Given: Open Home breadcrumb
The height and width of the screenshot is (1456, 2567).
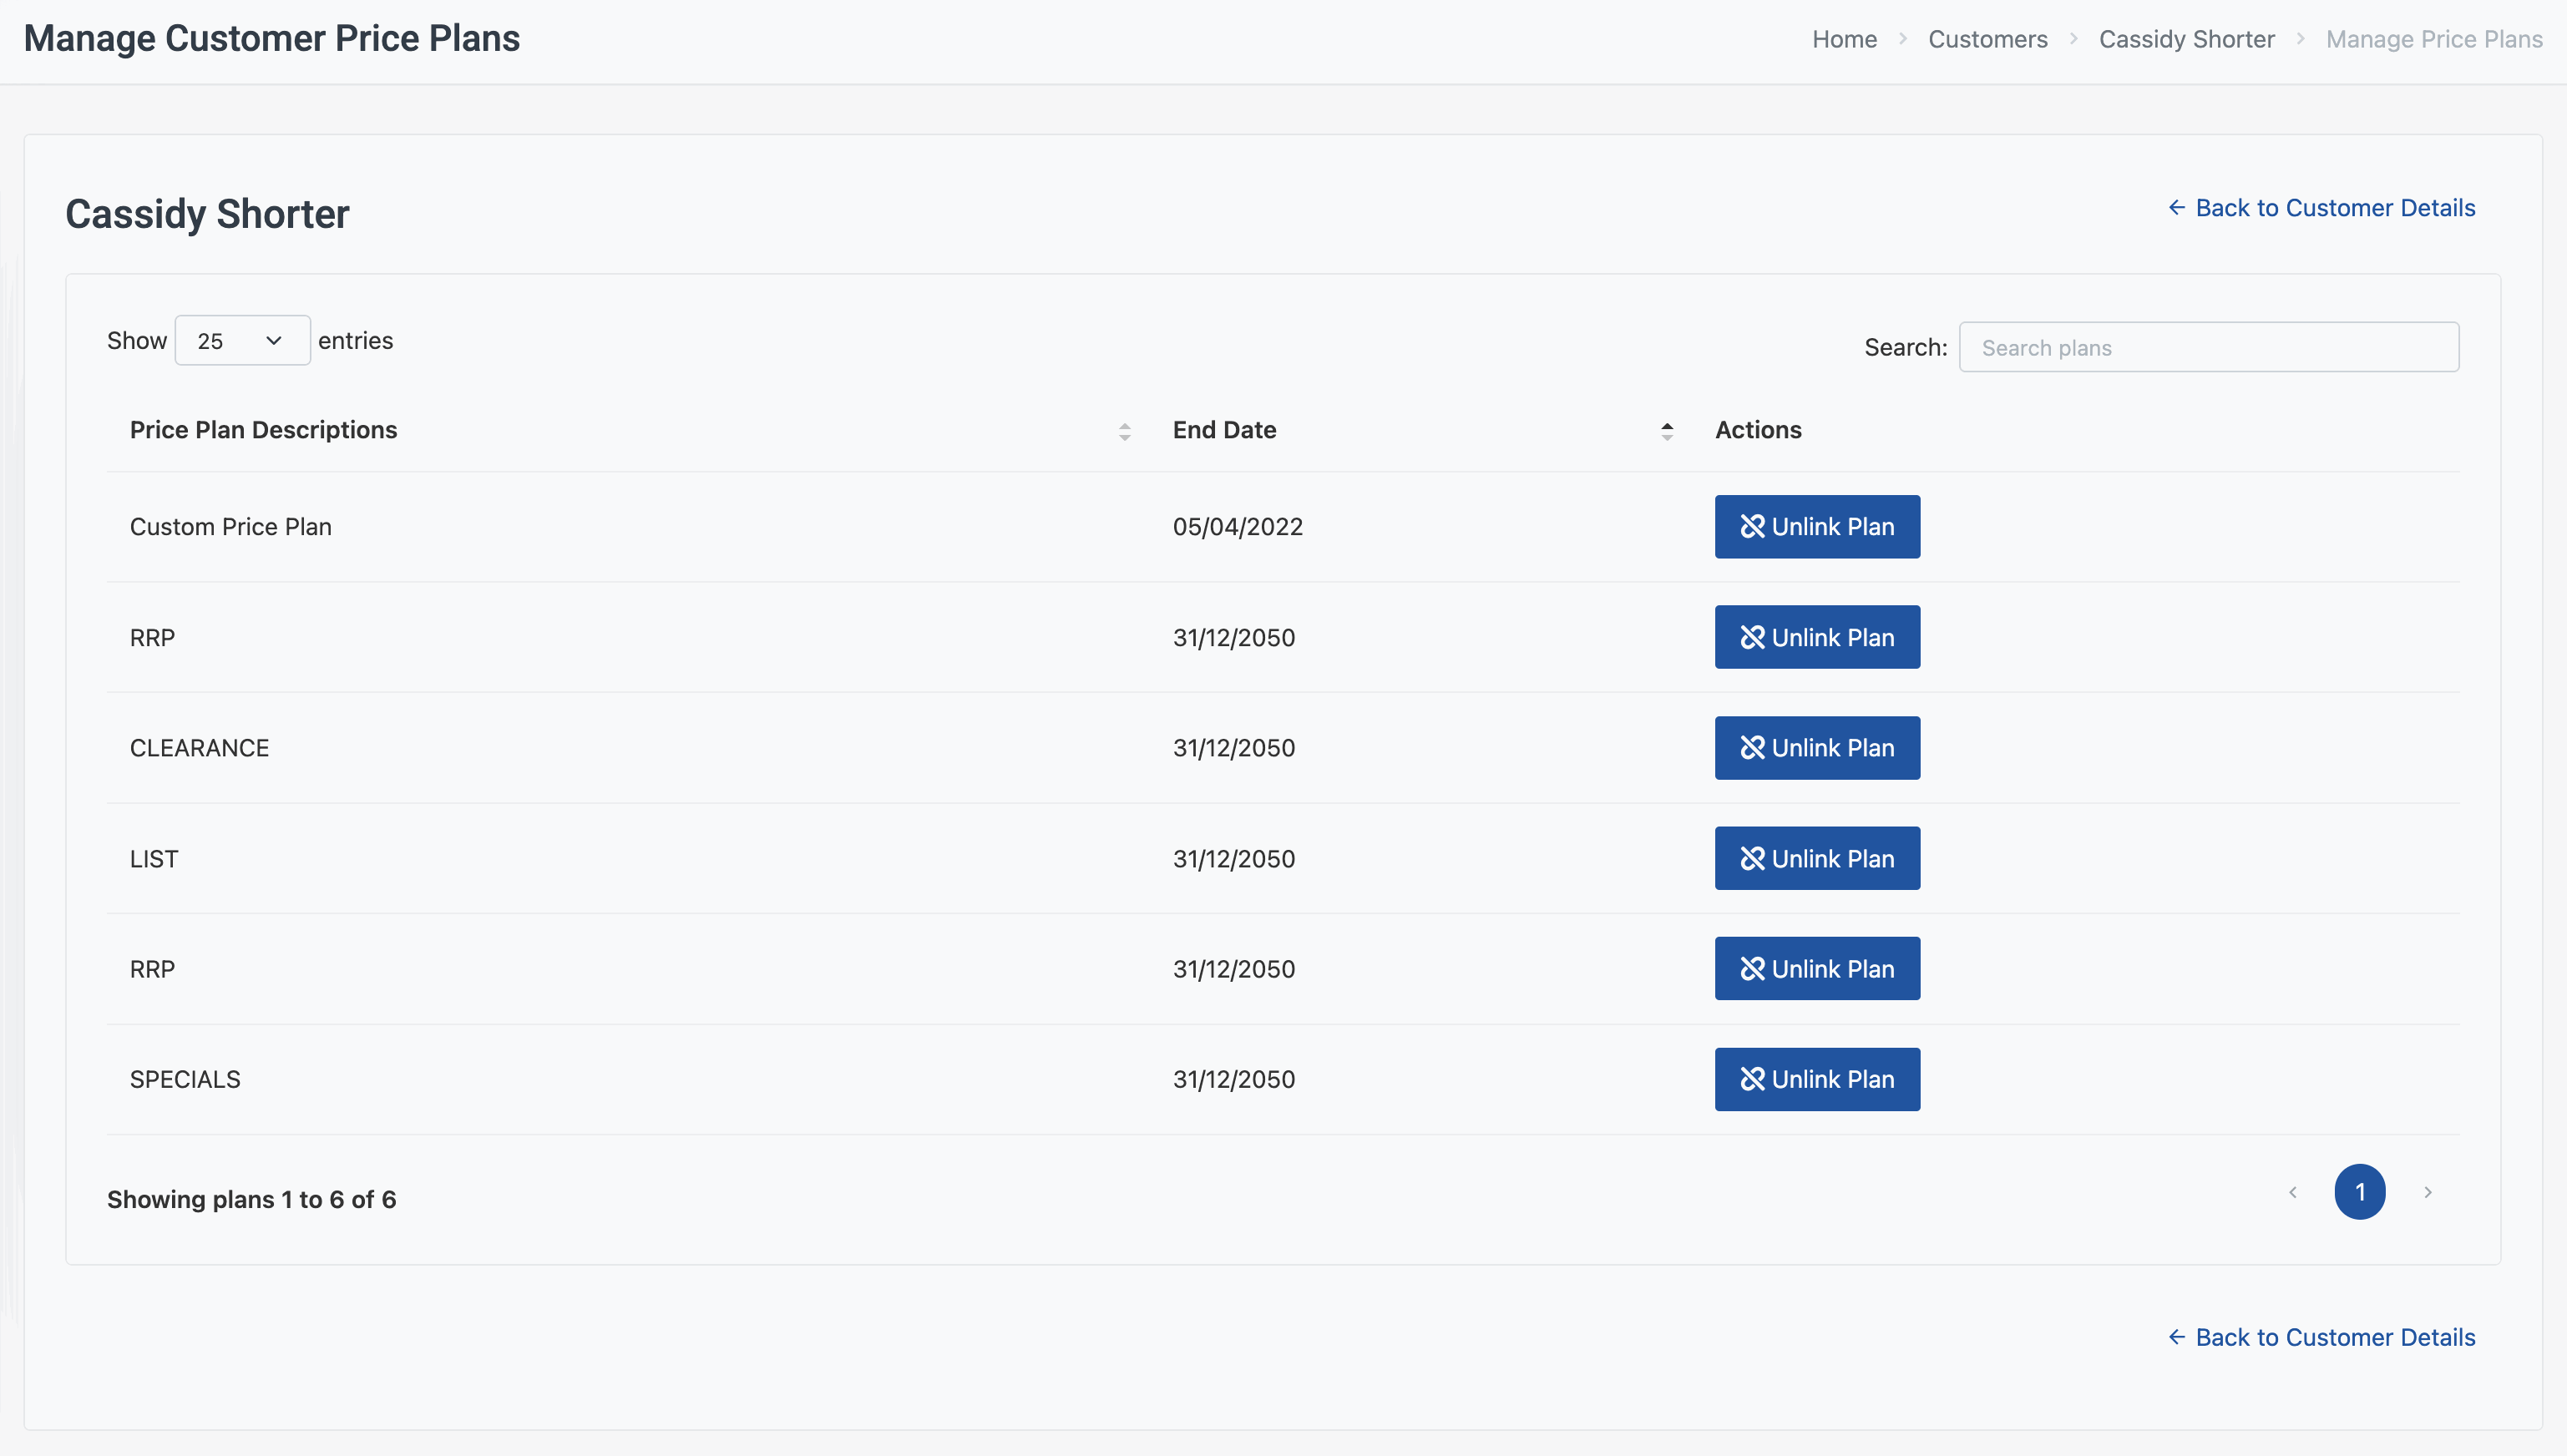Looking at the screenshot, I should point(1844,39).
